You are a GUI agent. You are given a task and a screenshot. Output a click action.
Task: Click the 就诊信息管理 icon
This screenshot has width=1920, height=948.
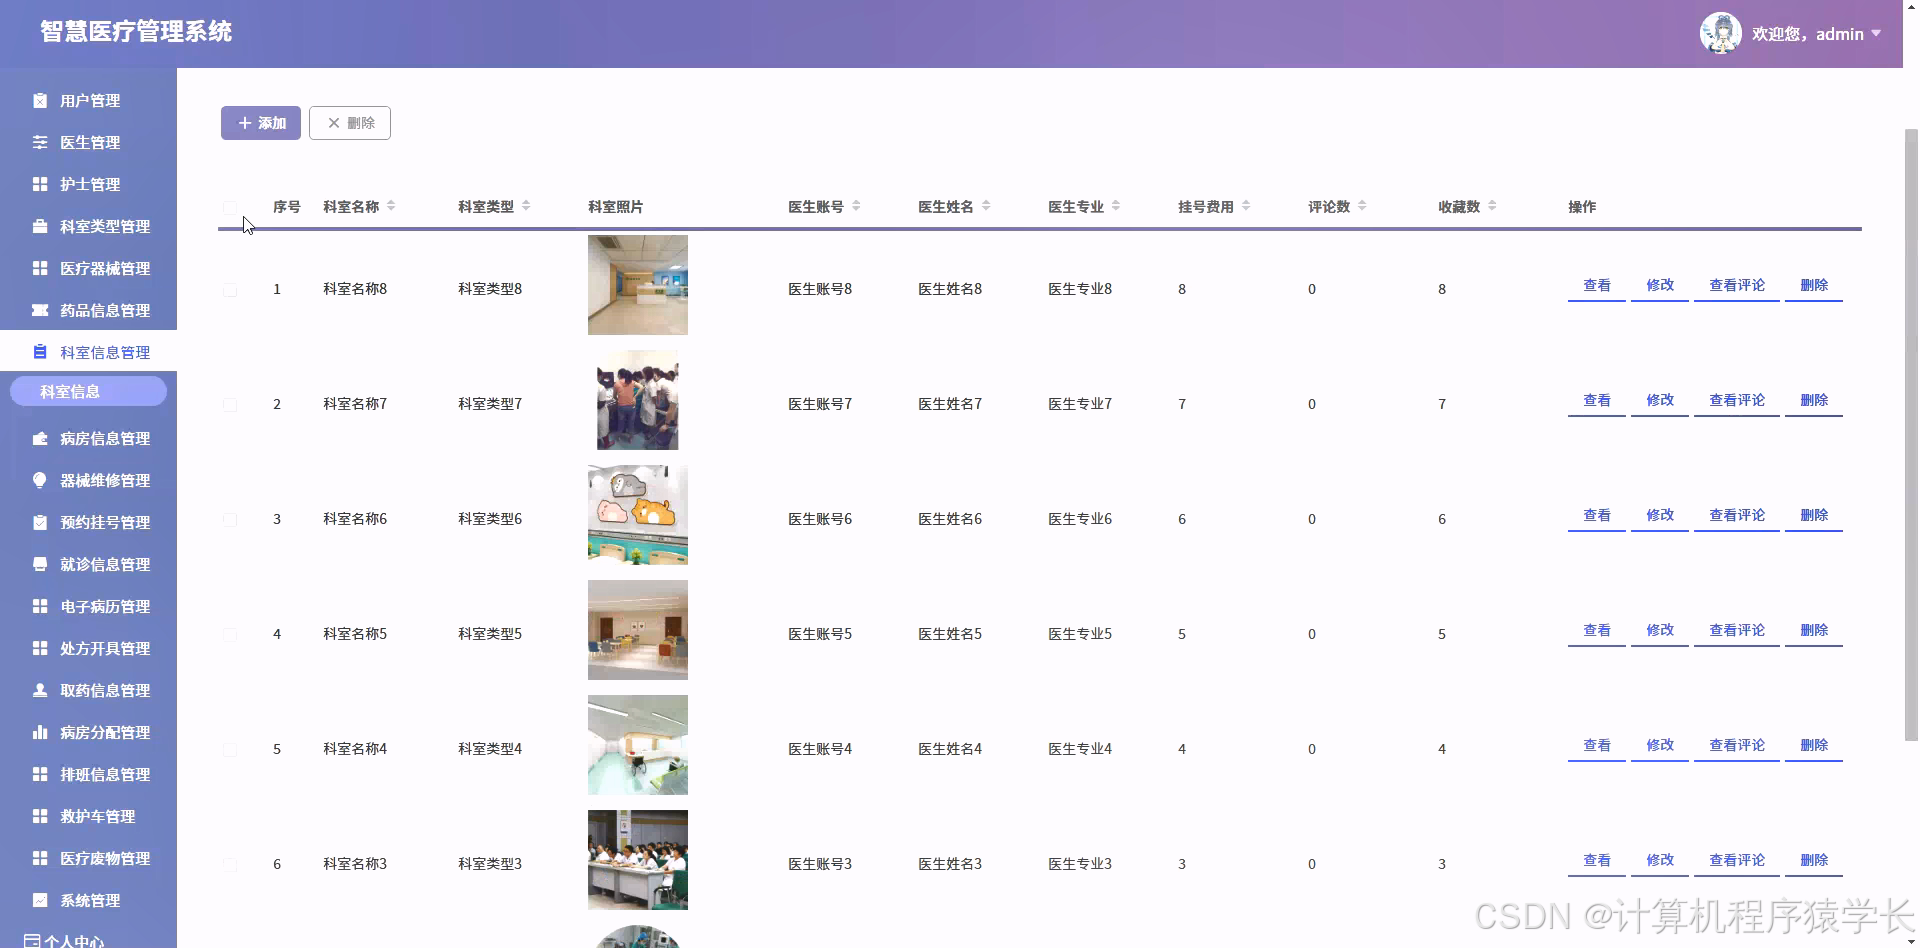click(40, 564)
